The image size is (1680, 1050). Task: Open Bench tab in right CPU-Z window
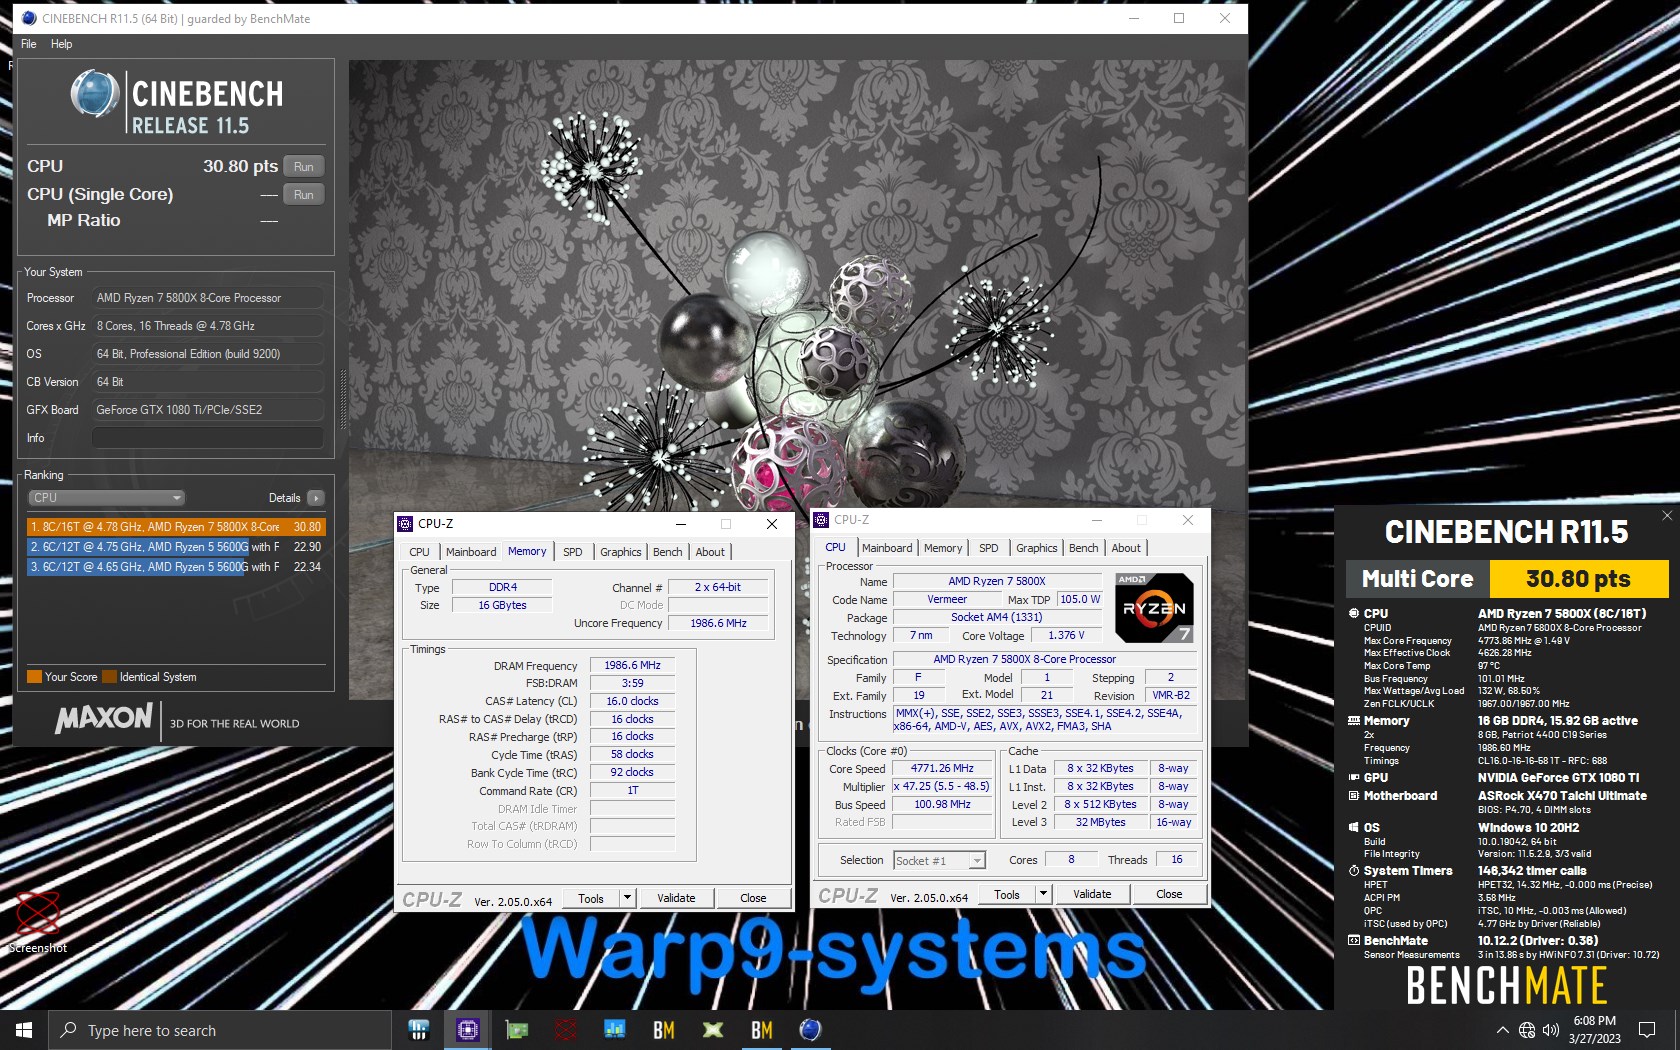(1084, 548)
